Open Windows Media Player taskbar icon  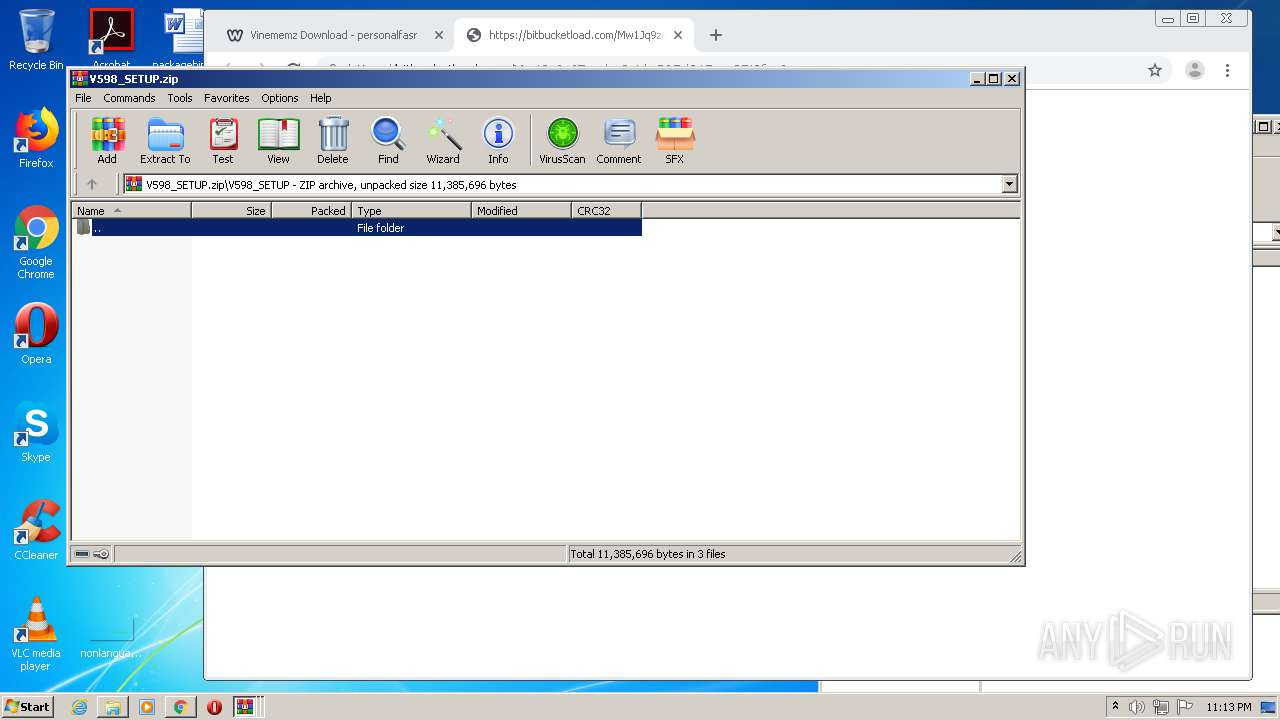click(147, 707)
